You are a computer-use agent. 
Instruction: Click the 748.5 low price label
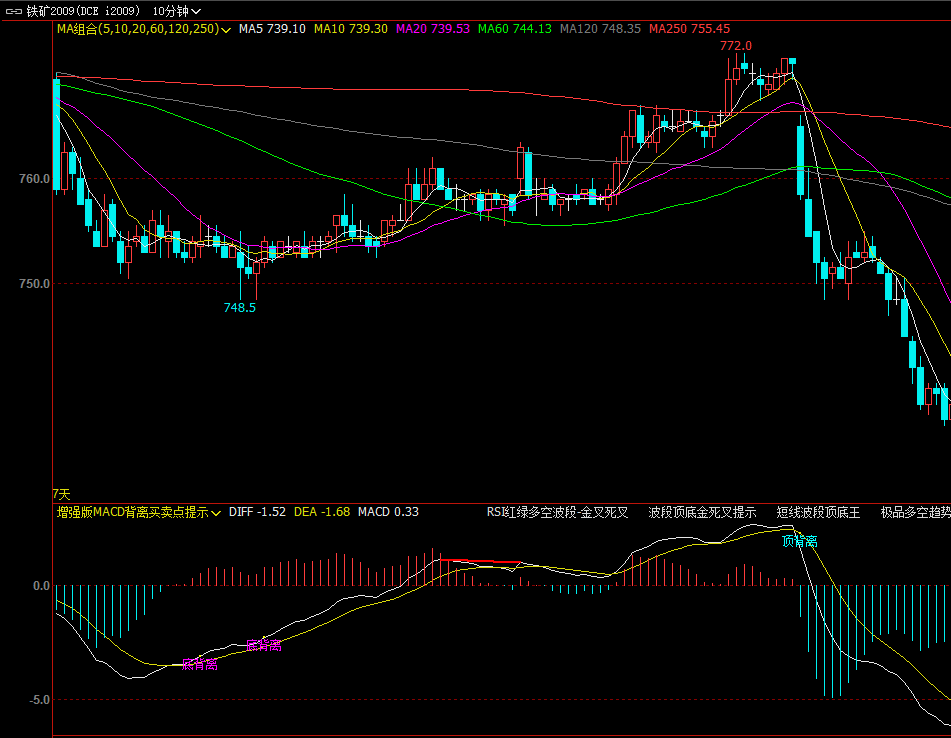(x=240, y=307)
